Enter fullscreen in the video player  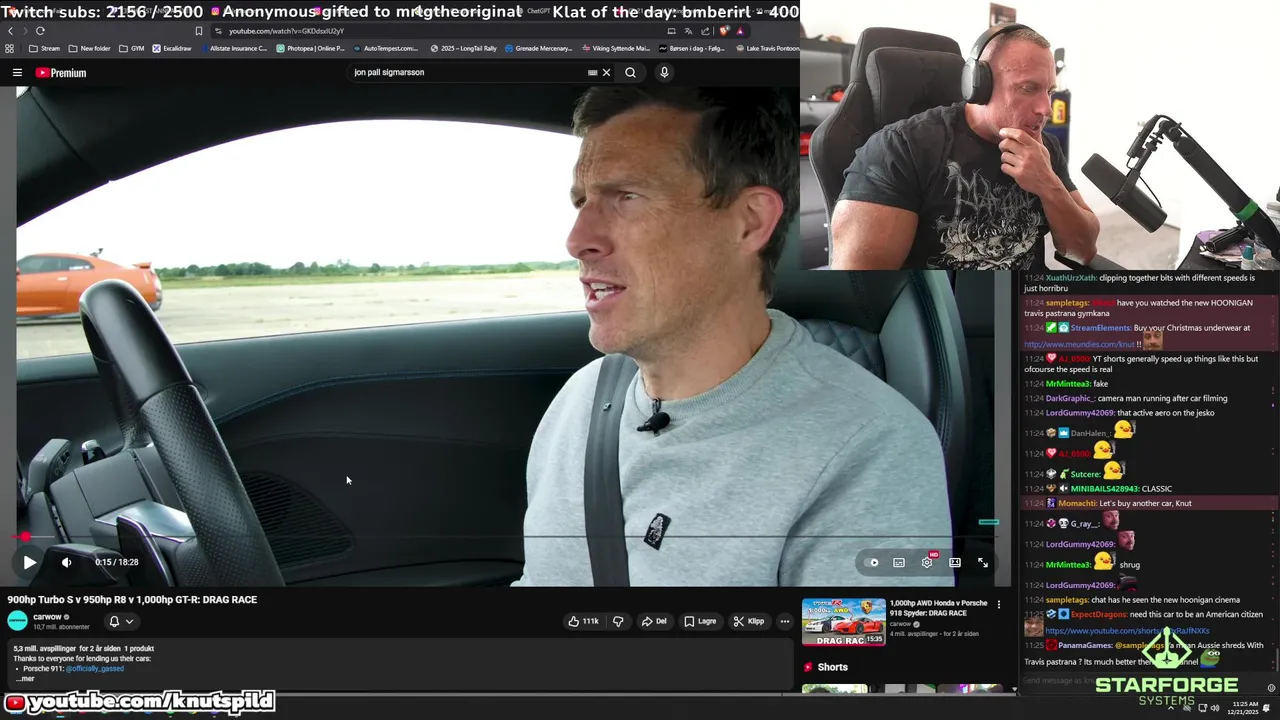[x=983, y=562]
